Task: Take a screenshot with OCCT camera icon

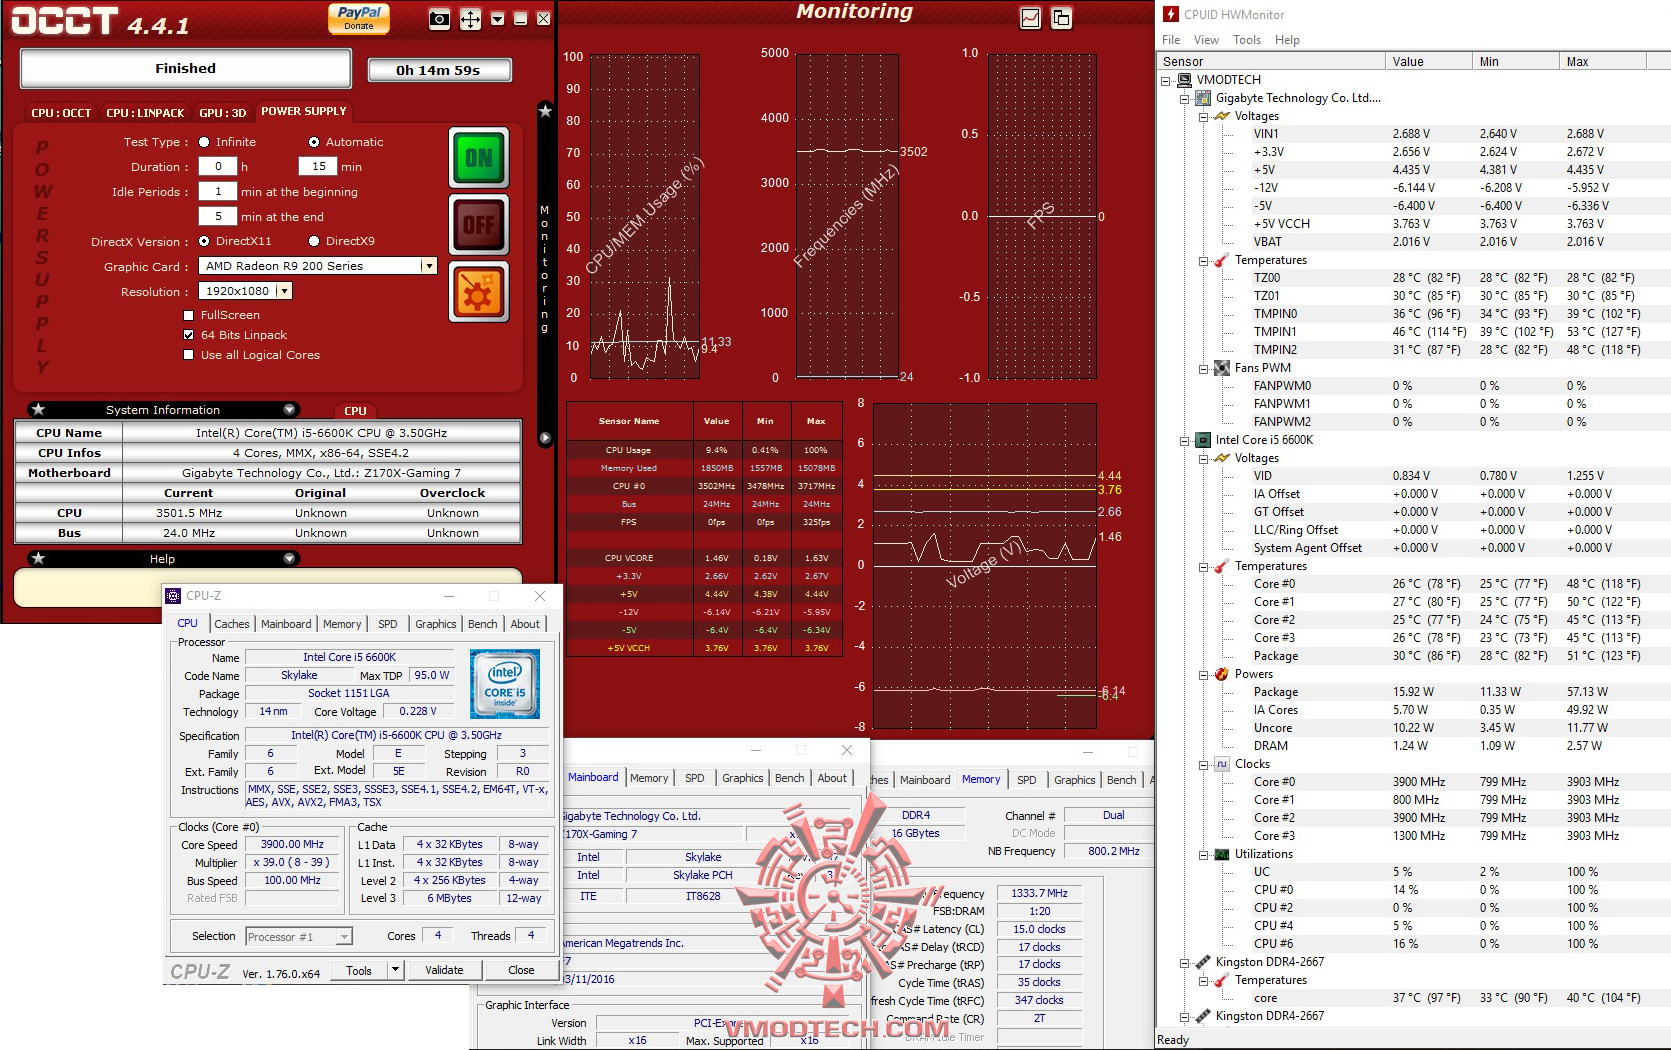Action: point(439,19)
